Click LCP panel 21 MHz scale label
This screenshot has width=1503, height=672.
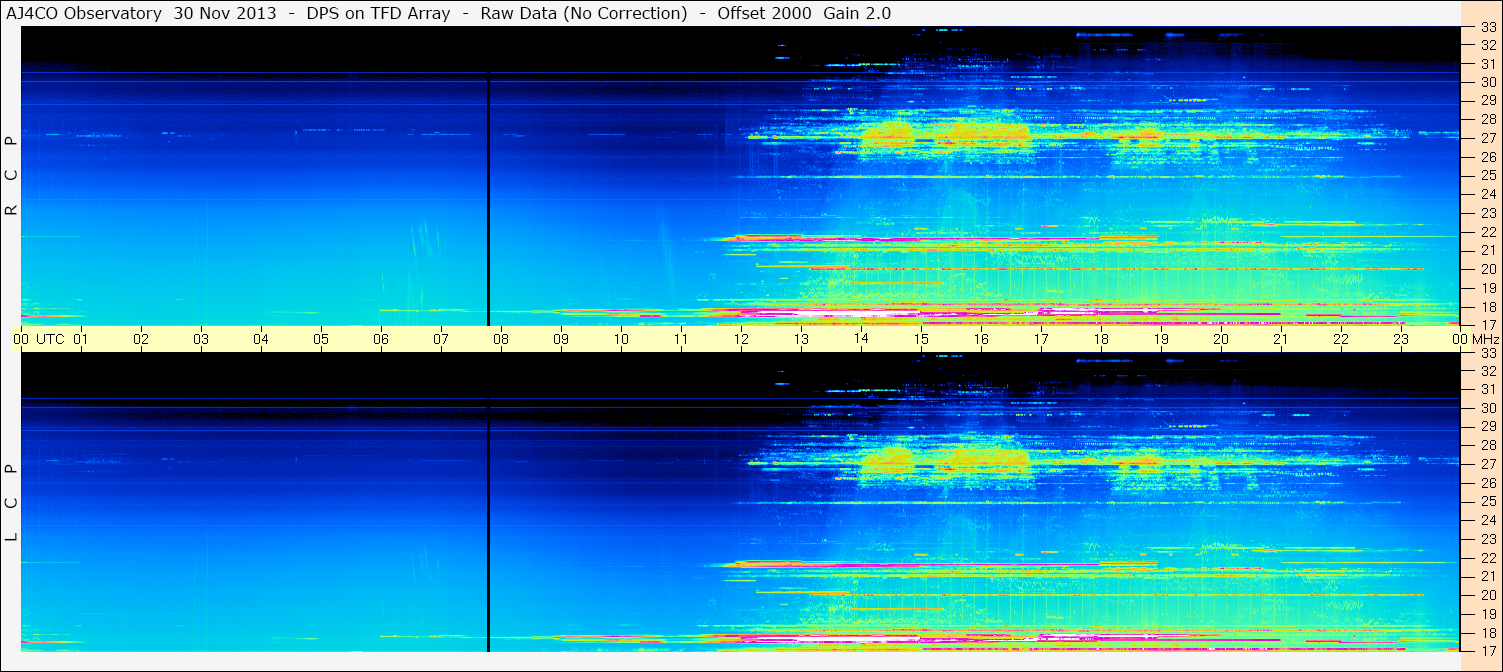point(1488,576)
